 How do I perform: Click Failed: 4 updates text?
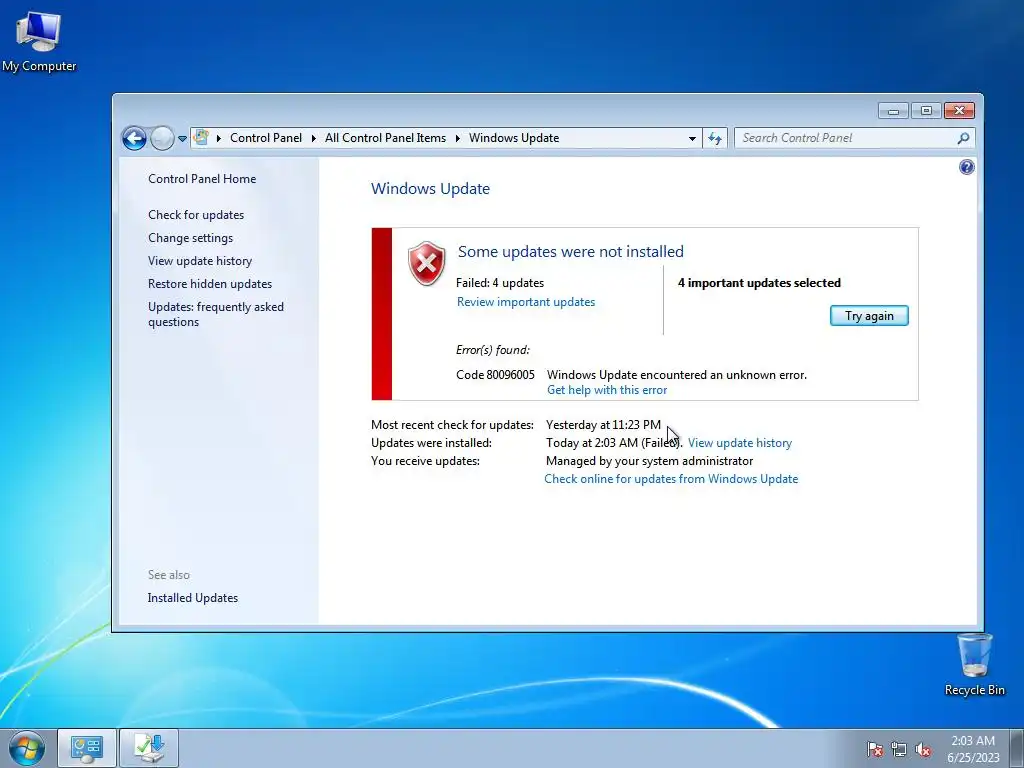click(x=500, y=283)
